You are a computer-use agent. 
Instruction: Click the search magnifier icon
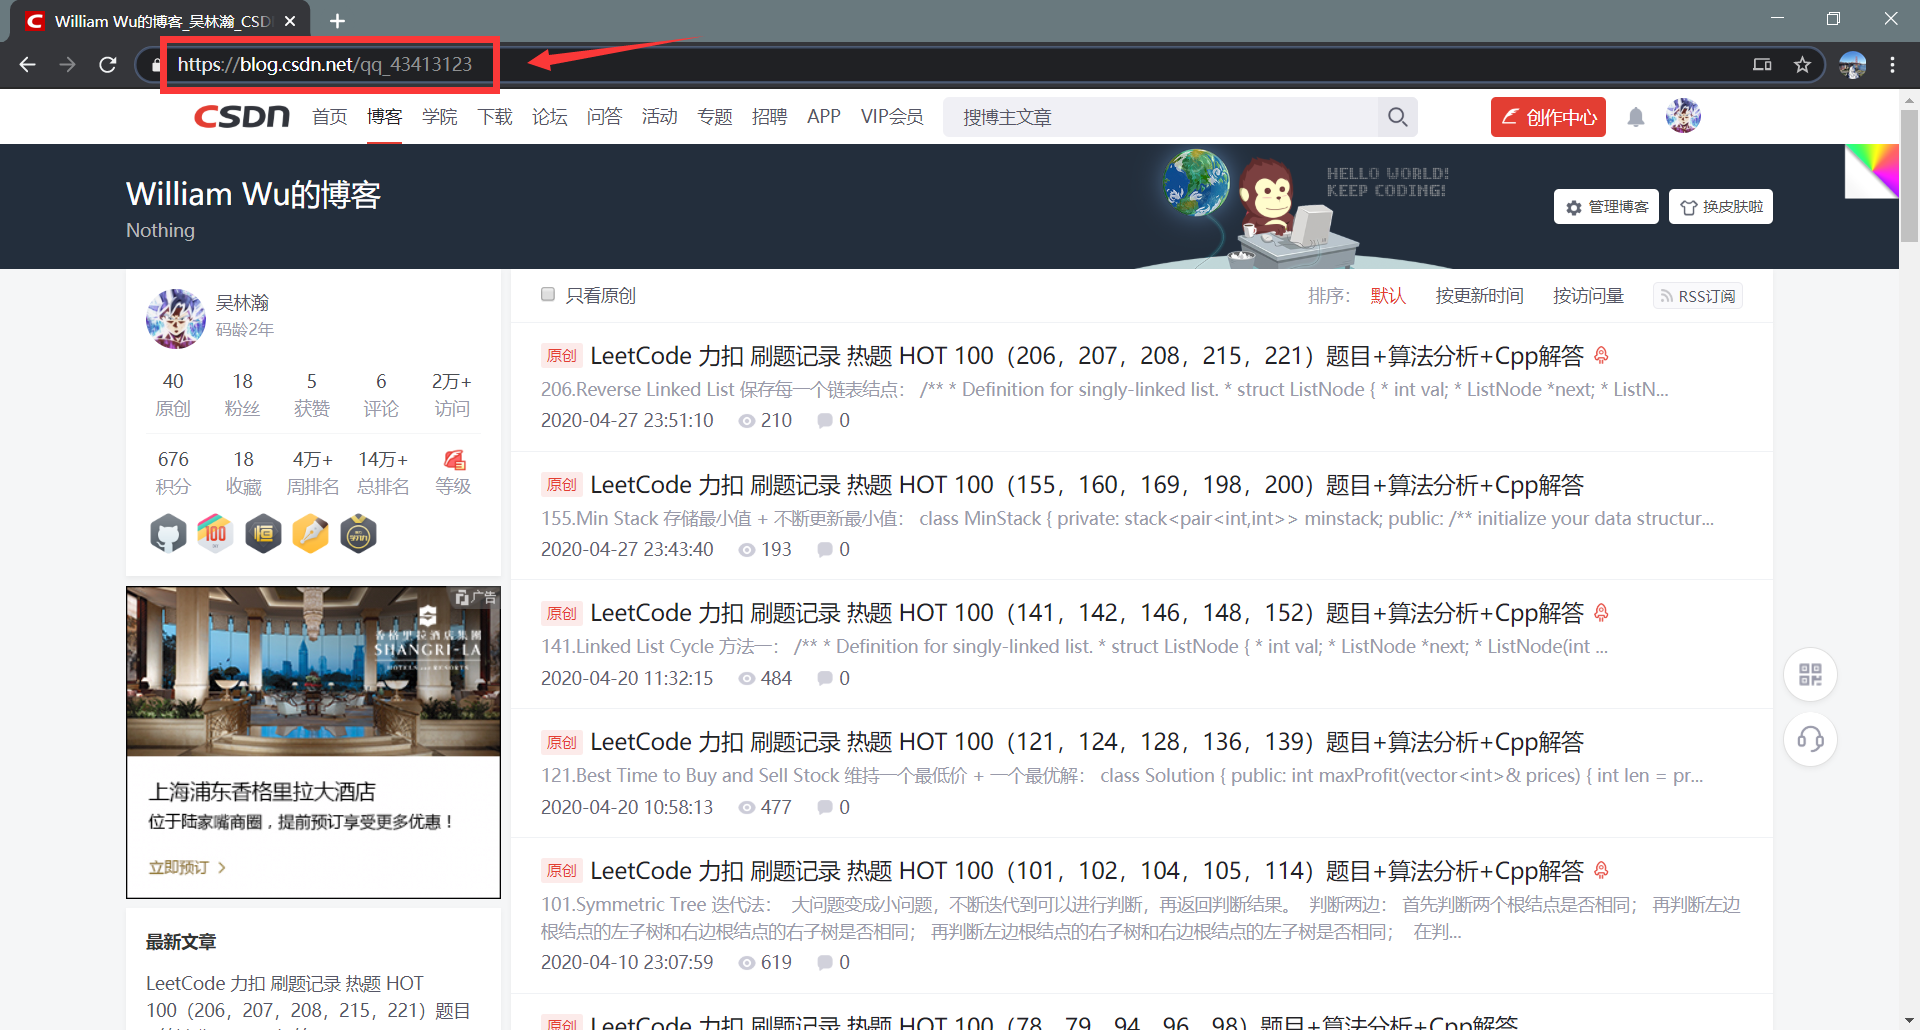click(x=1397, y=117)
